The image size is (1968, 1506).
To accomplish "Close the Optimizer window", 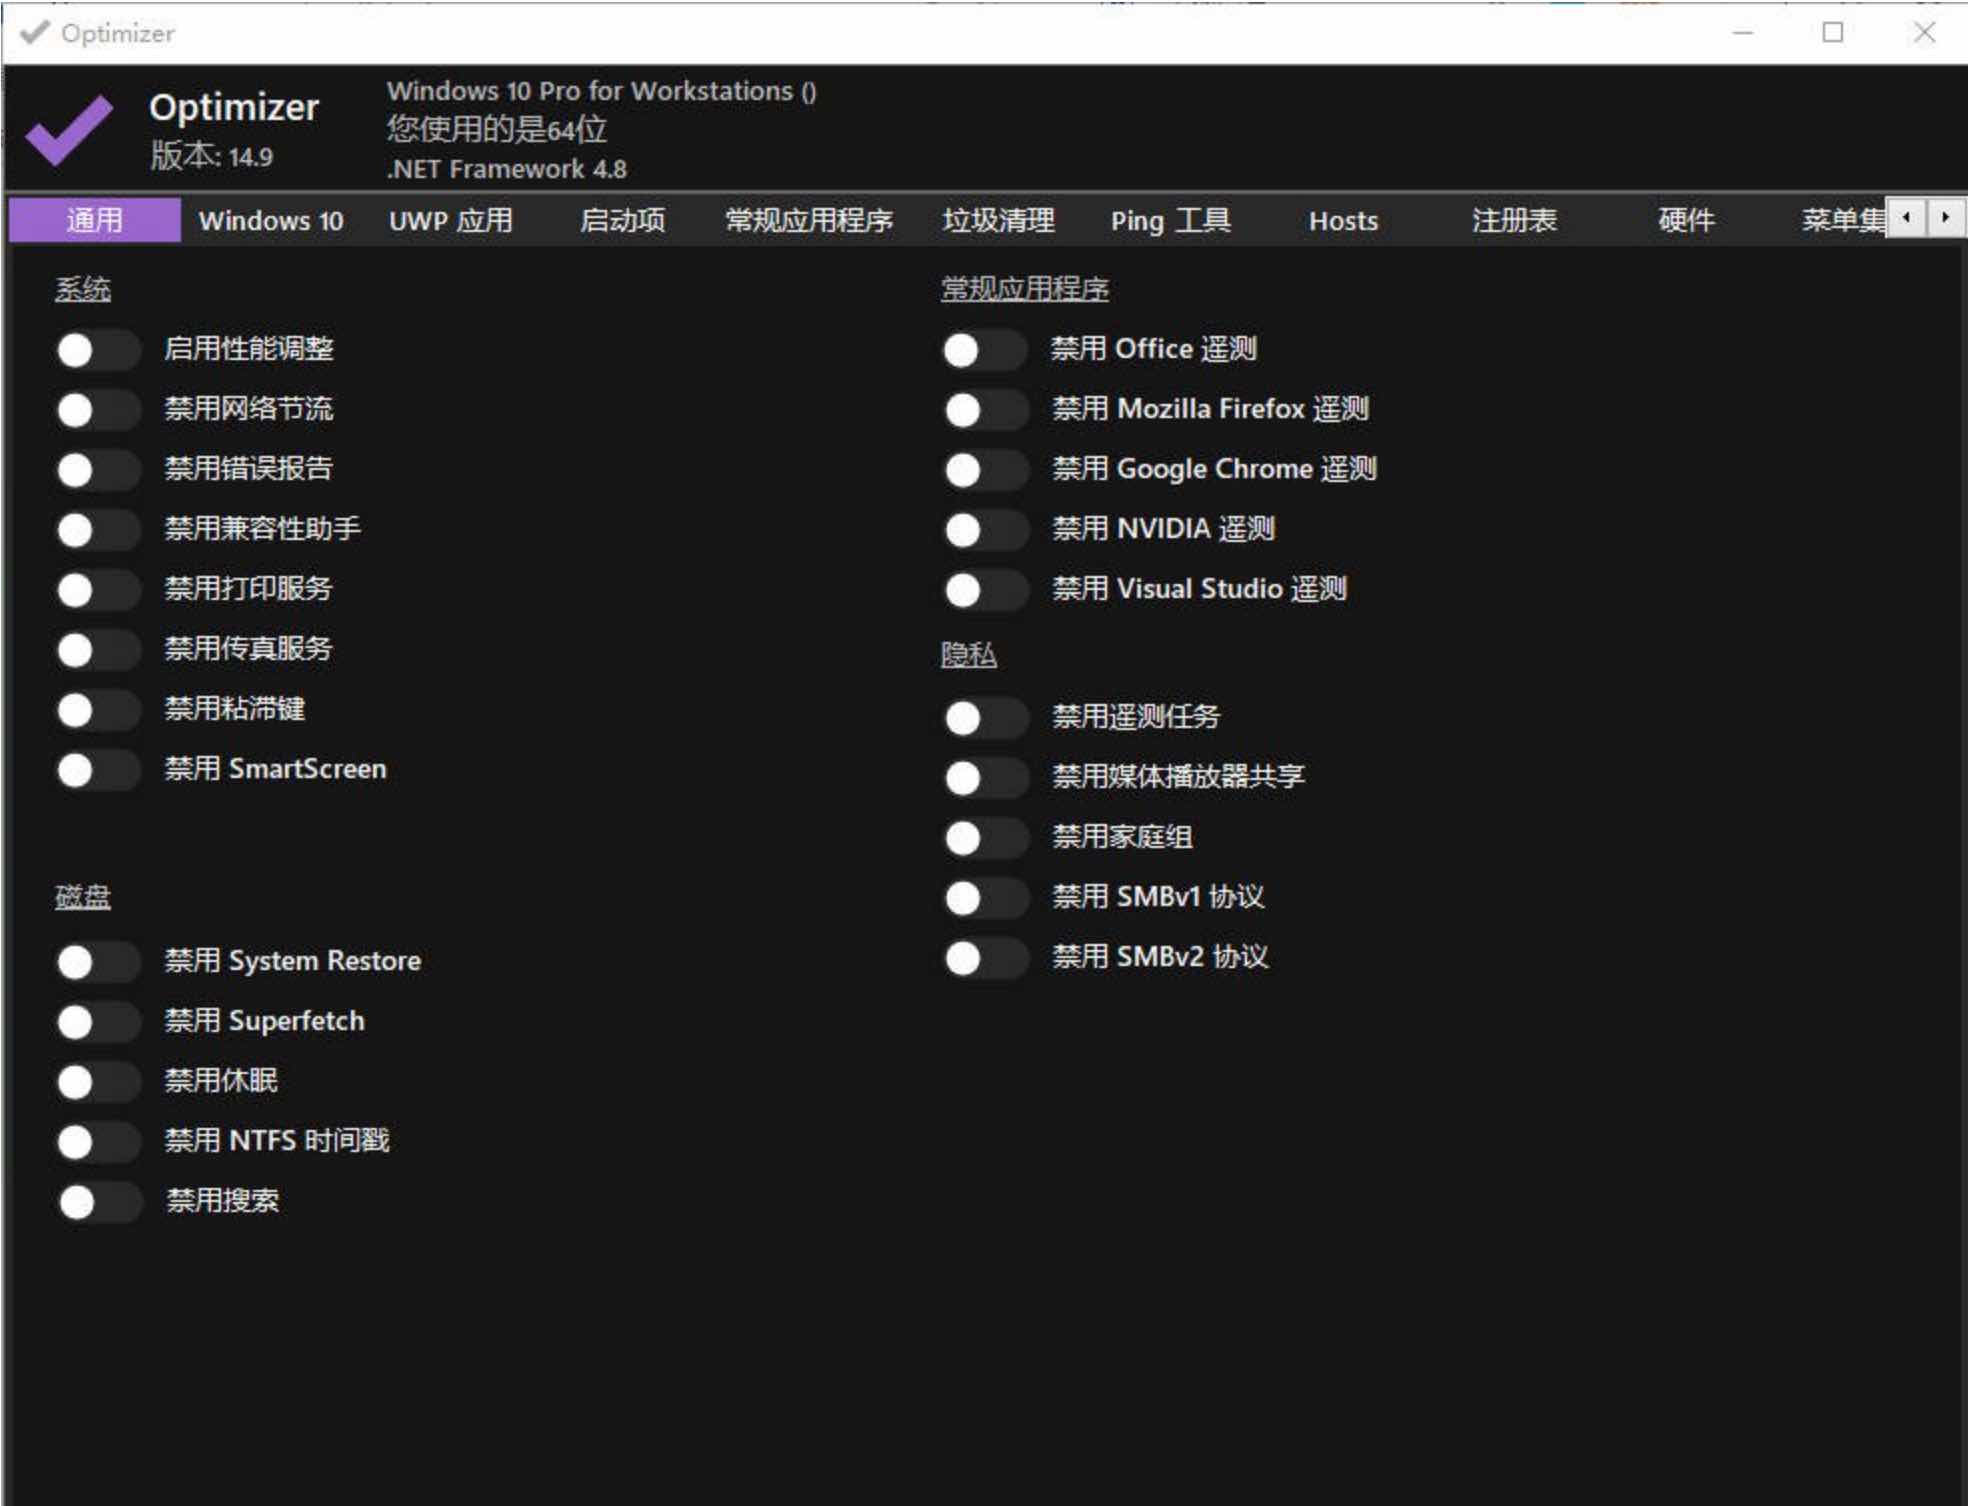I will coord(1924,32).
